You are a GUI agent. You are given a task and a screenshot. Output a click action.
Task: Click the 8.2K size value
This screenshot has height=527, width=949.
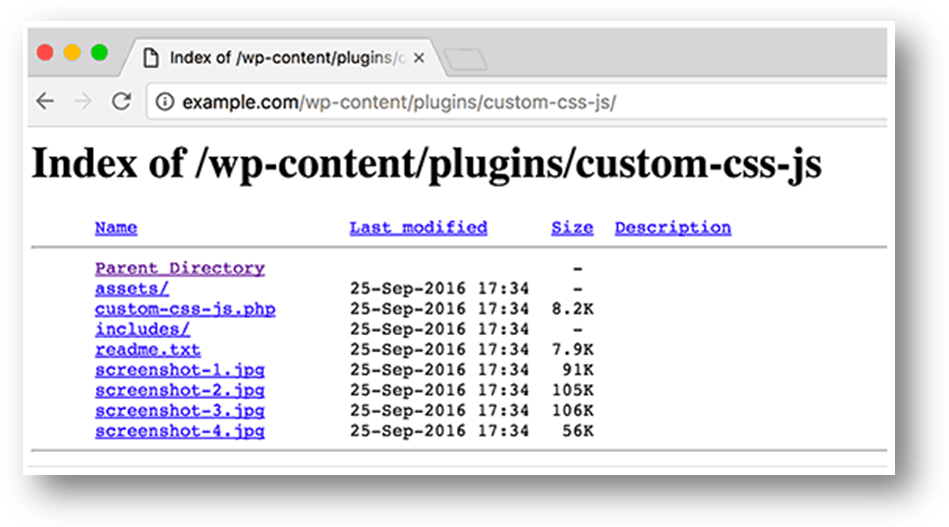pyautogui.click(x=573, y=309)
